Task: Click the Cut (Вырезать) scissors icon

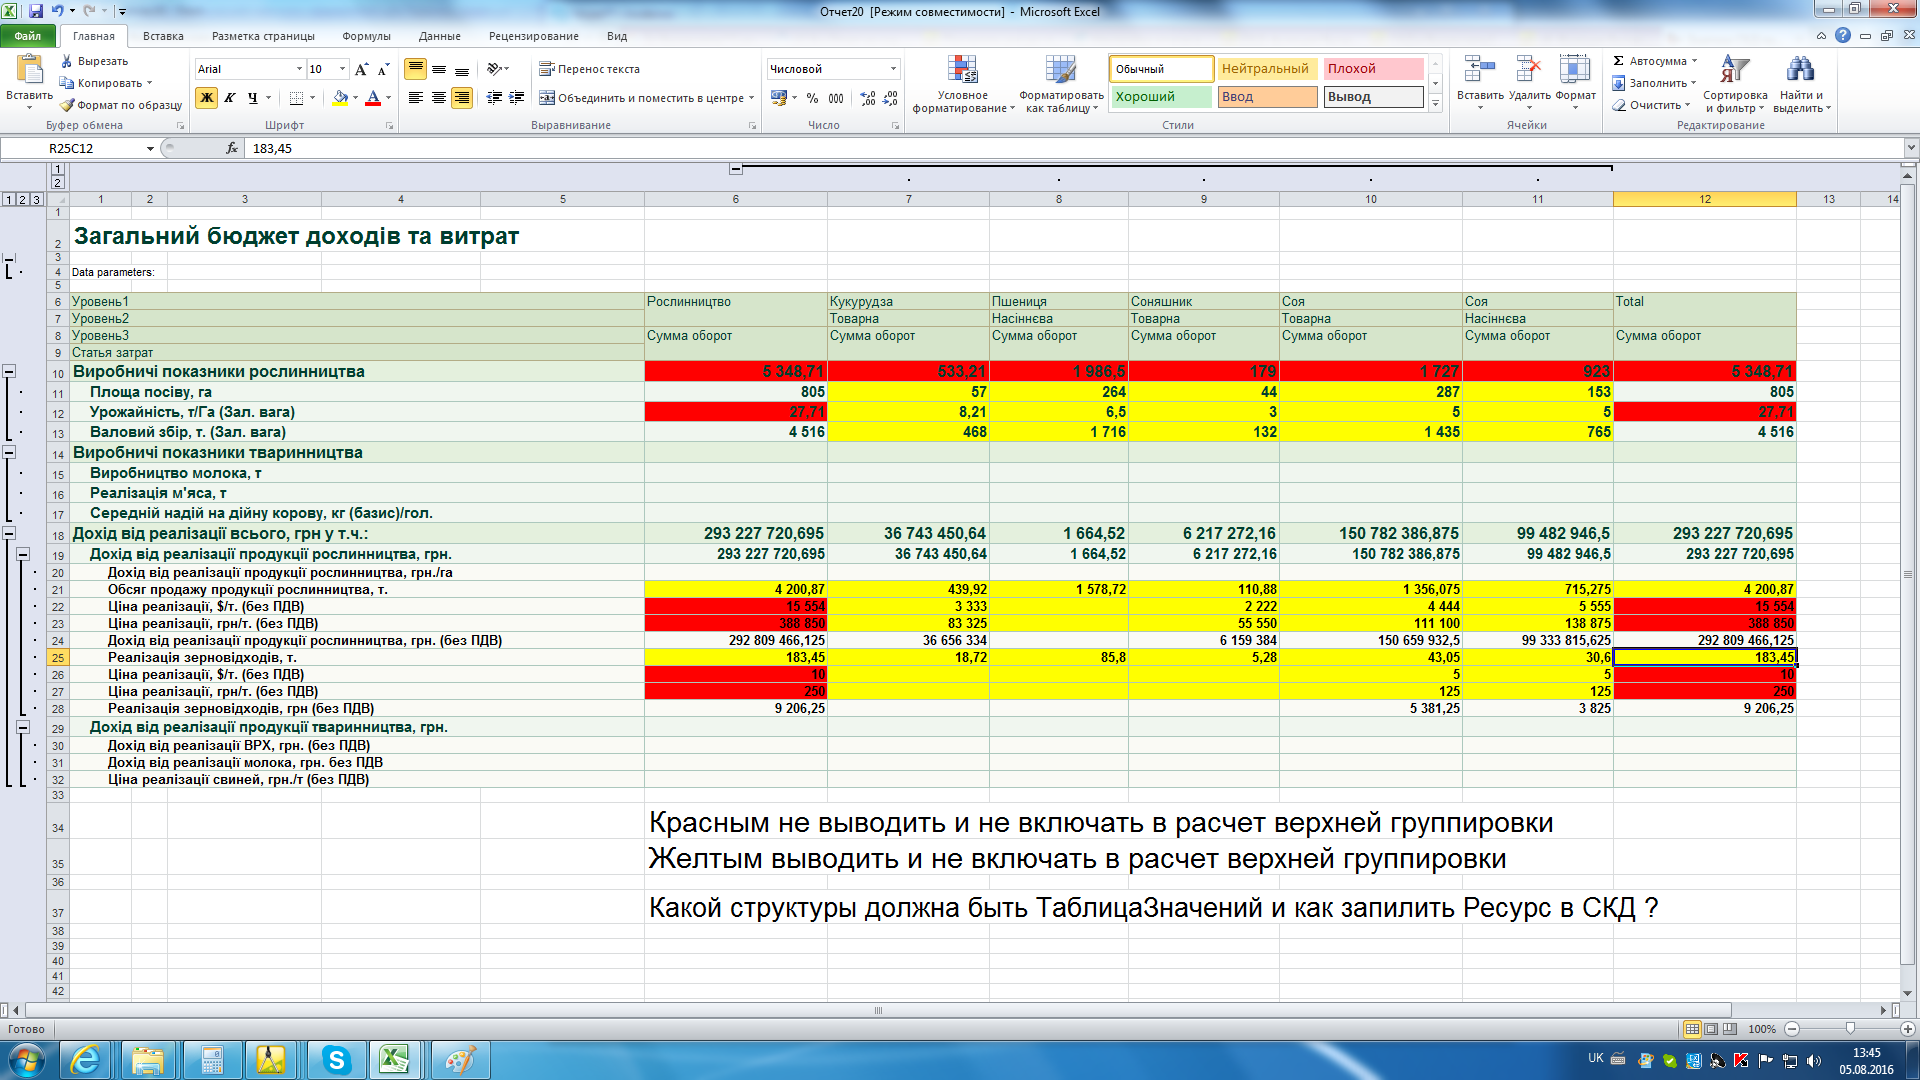Action: pyautogui.click(x=67, y=61)
